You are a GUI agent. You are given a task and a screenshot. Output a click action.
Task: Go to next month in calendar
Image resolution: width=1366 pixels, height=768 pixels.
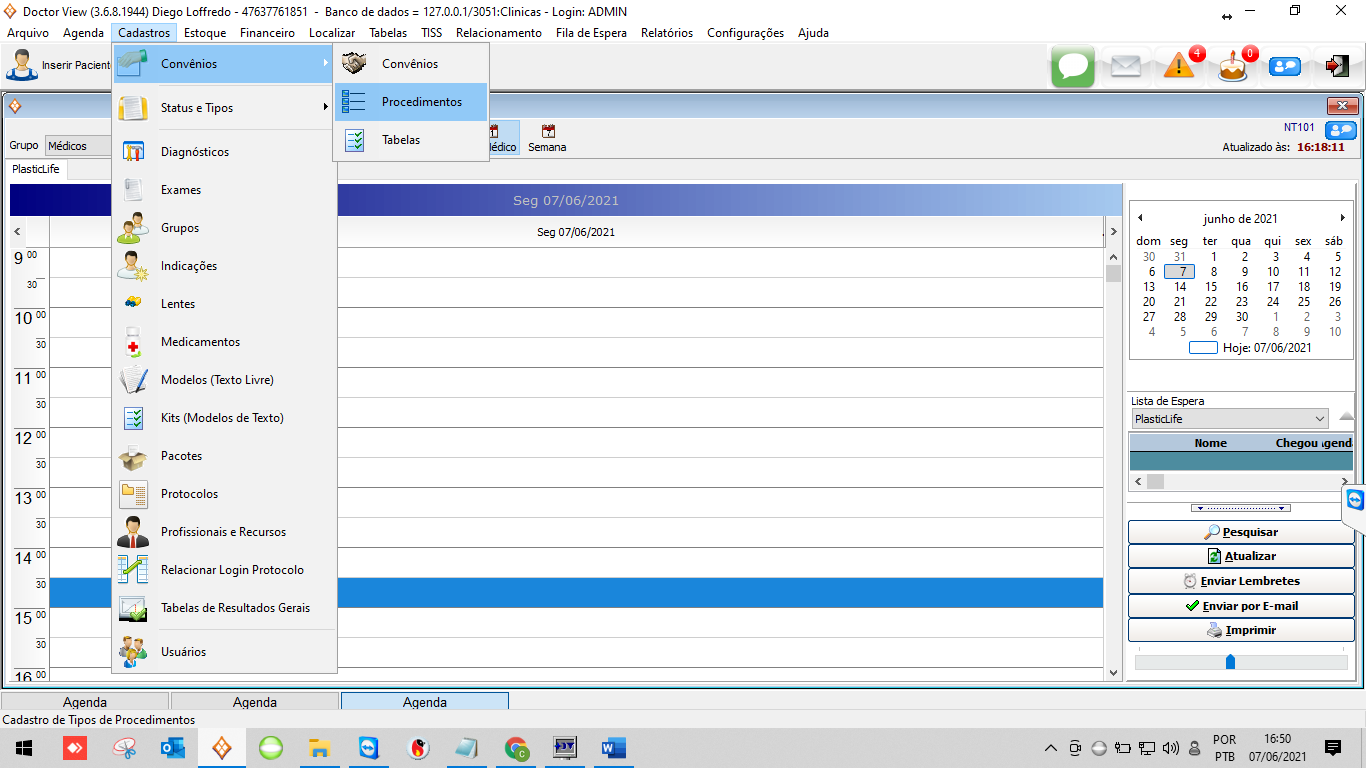click(x=1342, y=218)
